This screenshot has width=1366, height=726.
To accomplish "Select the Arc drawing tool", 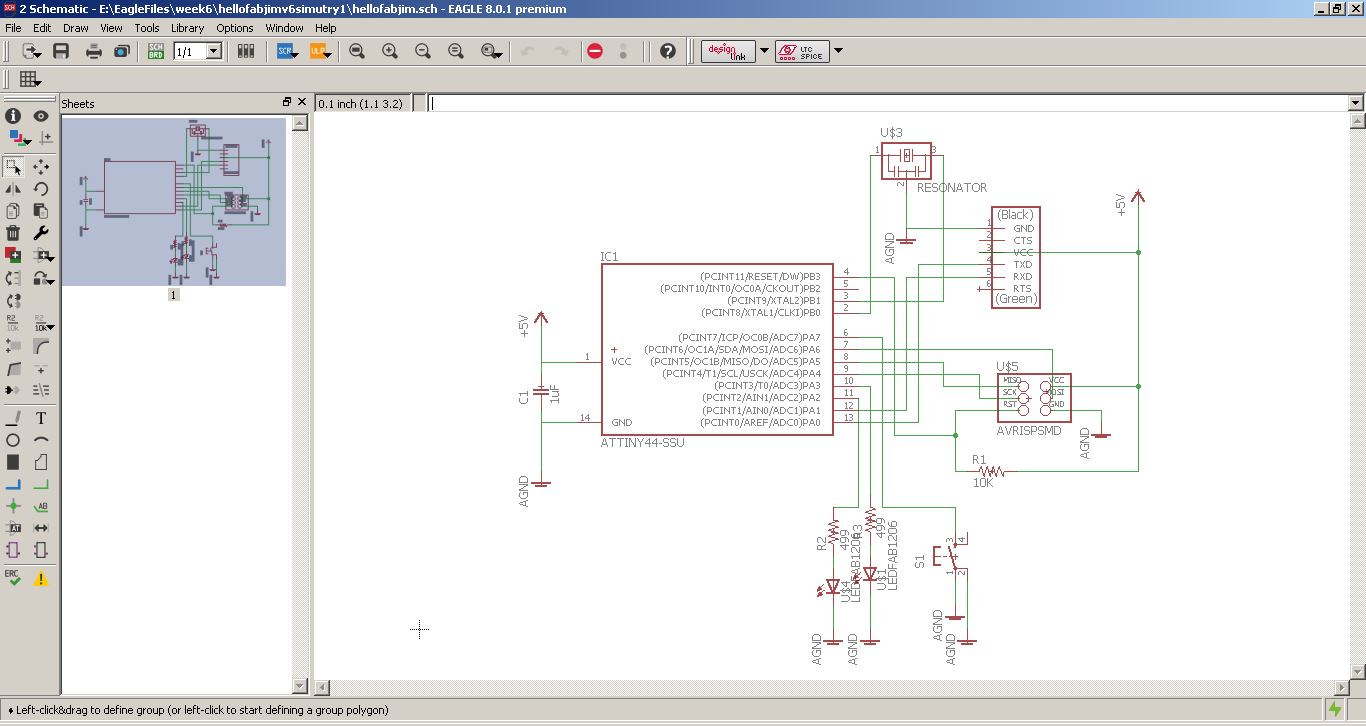I will click(41, 440).
